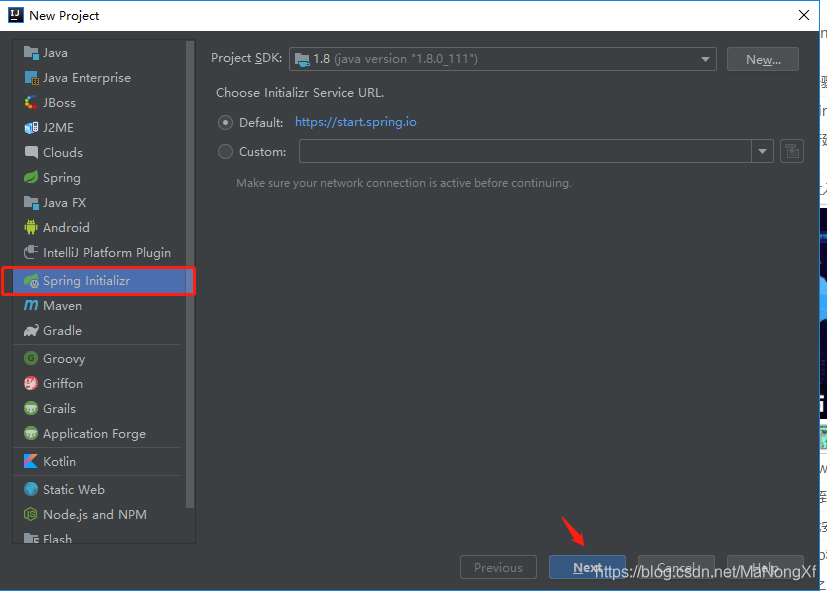
Task: Click the Next button
Action: coord(587,567)
